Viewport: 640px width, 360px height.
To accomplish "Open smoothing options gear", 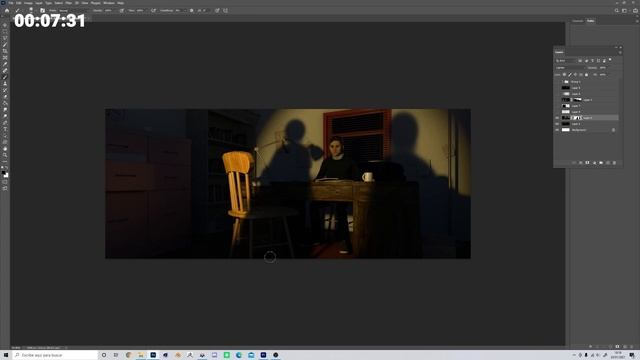I will coord(191,11).
